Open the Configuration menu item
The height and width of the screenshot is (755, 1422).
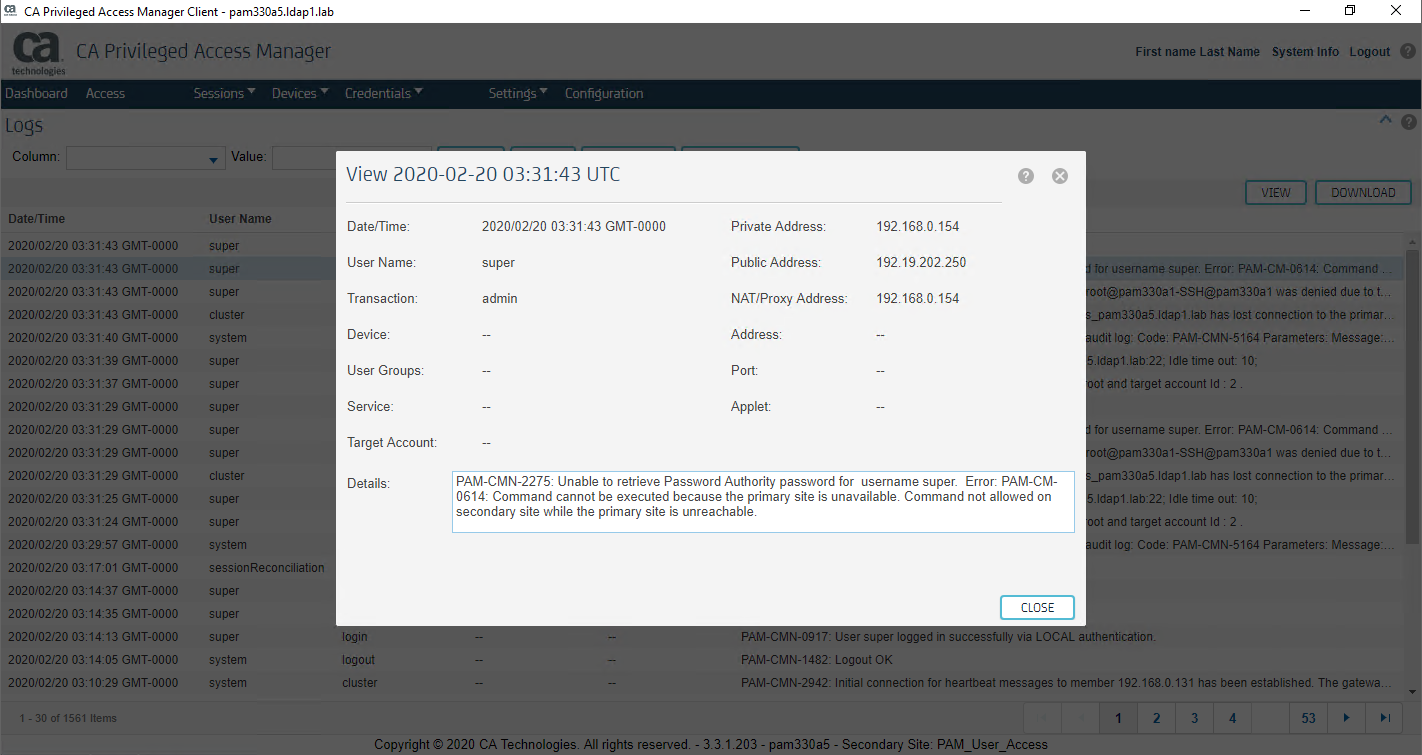(604, 93)
